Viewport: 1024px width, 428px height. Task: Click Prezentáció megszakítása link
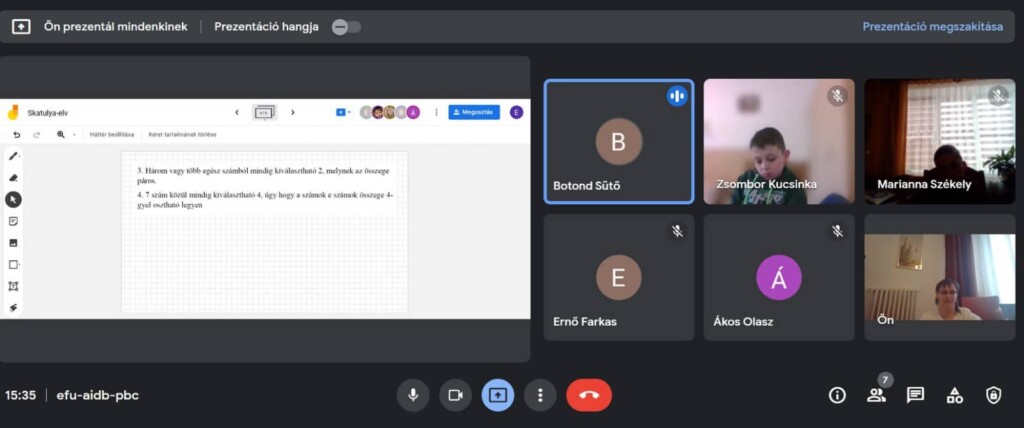(x=932, y=27)
